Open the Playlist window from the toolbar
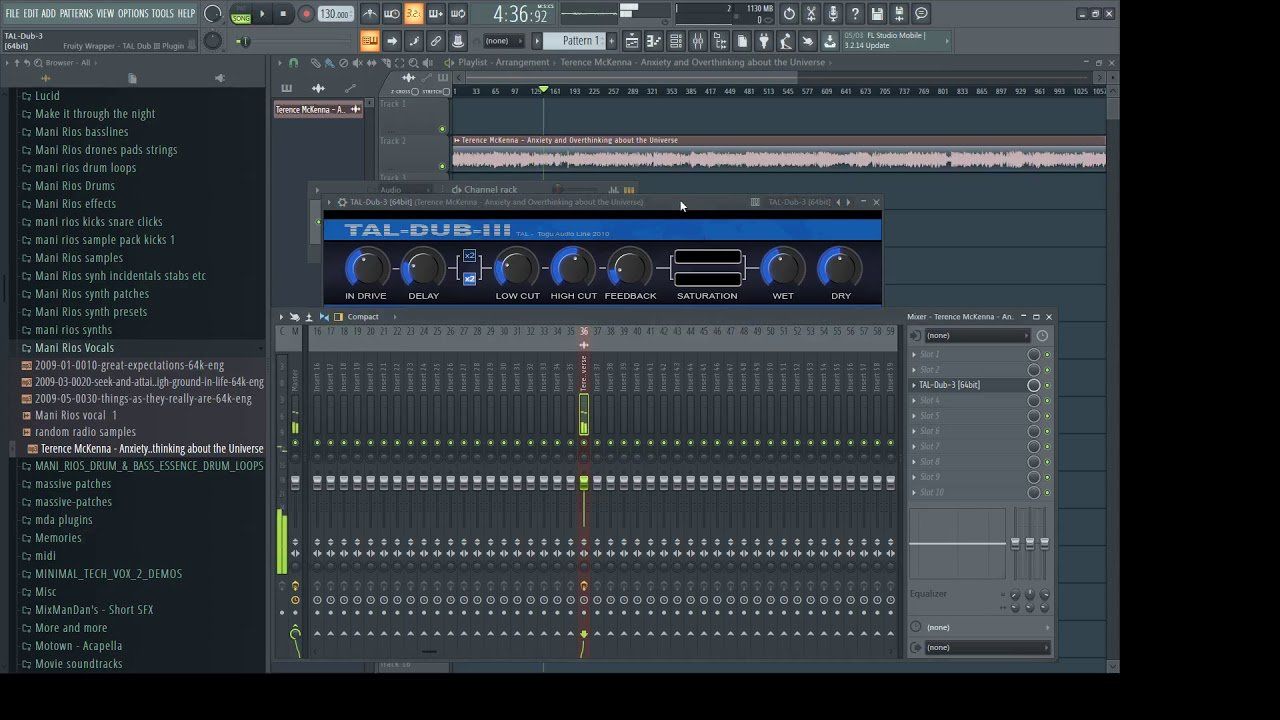The width and height of the screenshot is (1280, 720). tap(632, 41)
